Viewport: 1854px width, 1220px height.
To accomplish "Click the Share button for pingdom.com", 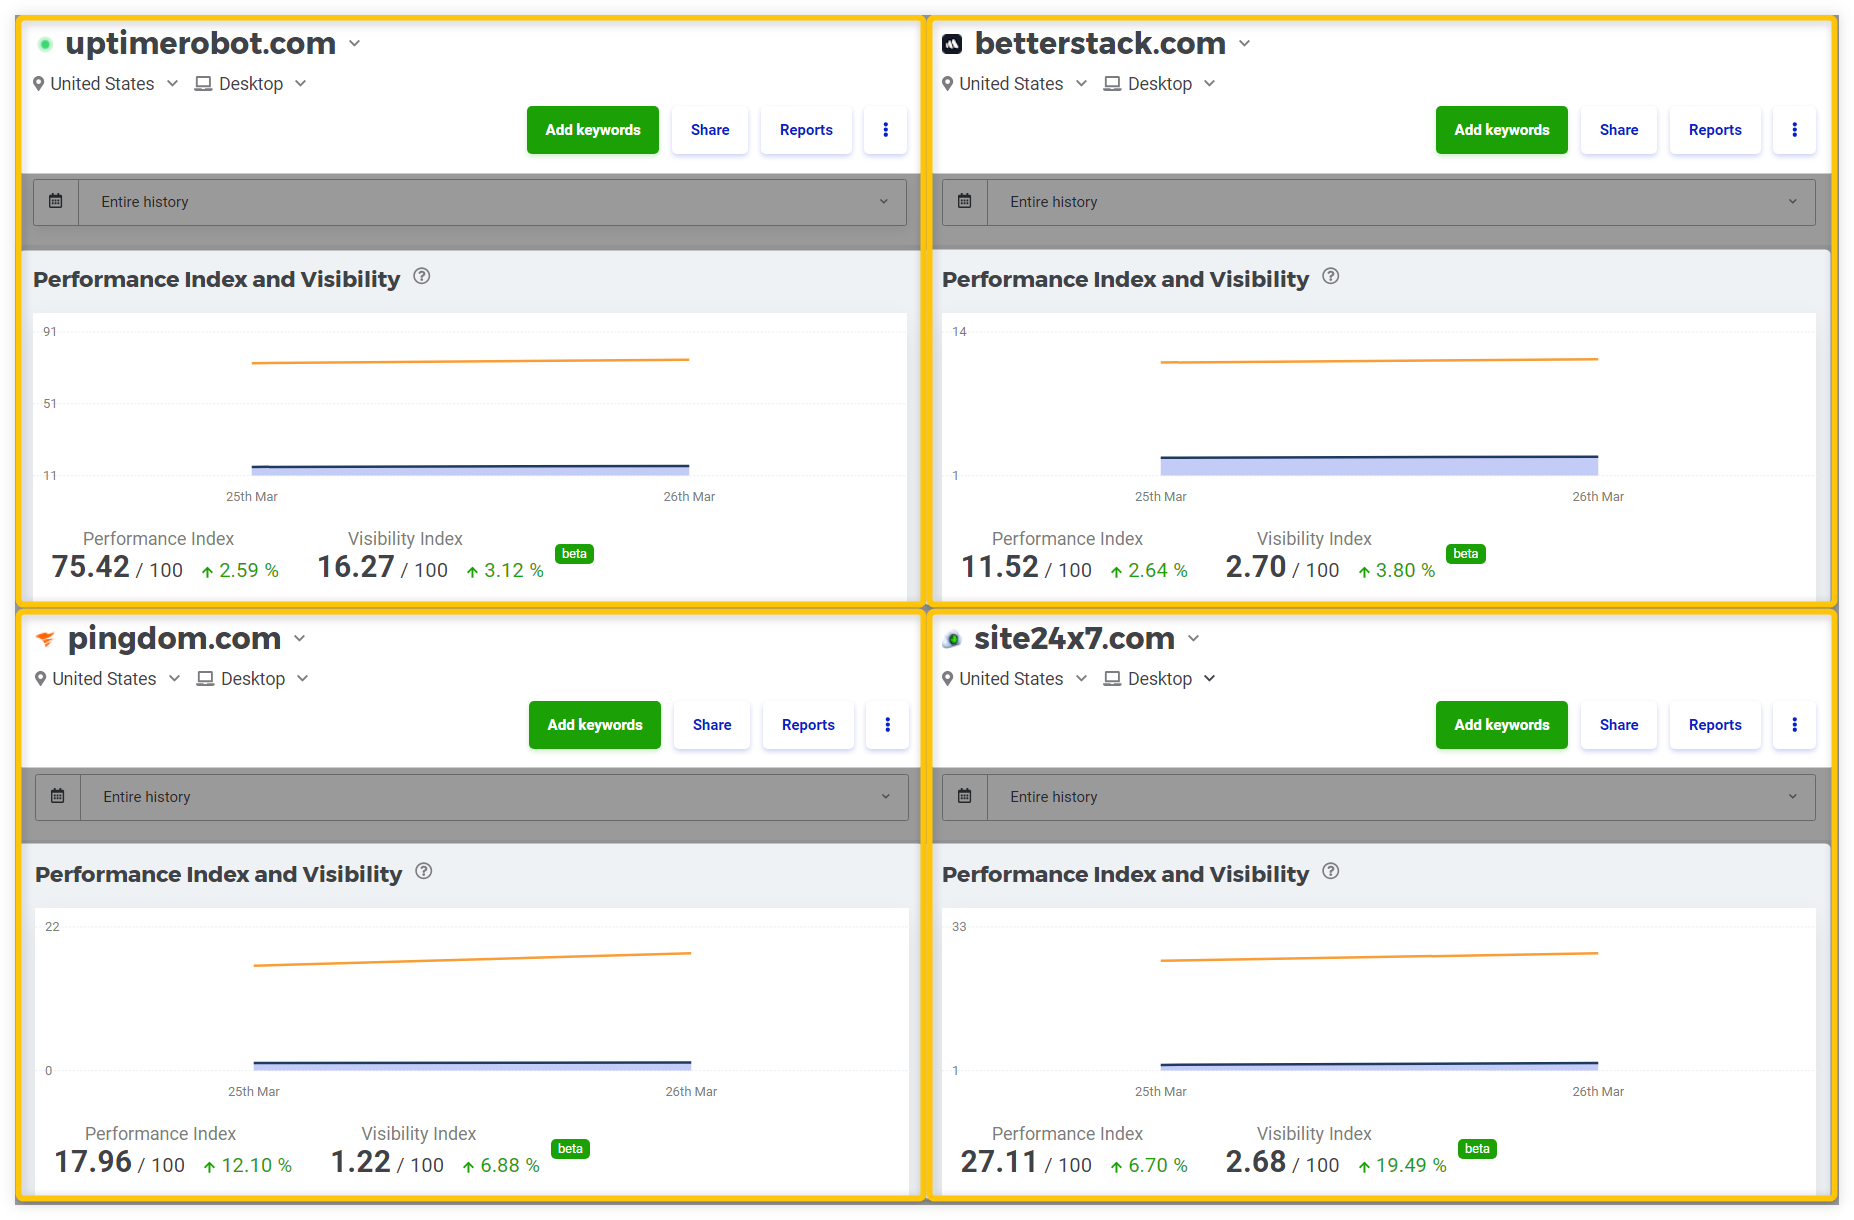I will point(711,725).
